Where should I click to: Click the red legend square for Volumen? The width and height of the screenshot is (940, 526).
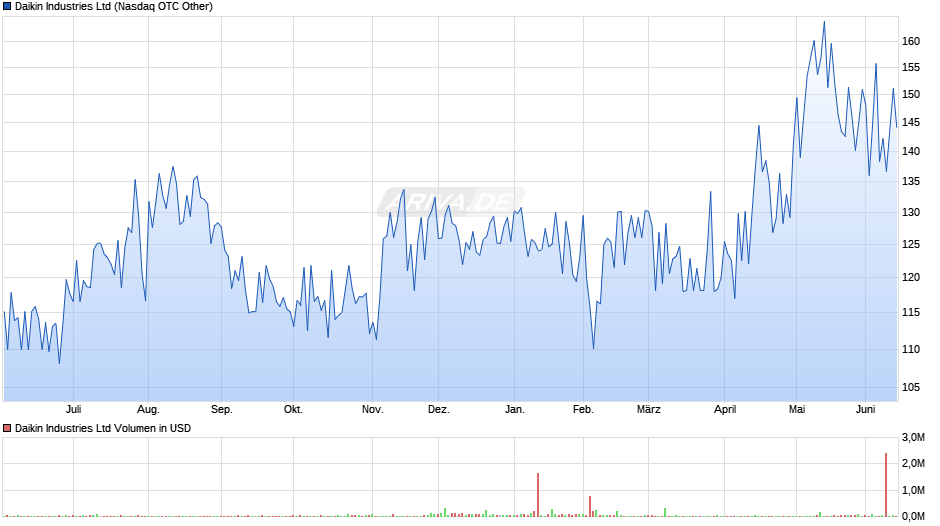click(7, 428)
